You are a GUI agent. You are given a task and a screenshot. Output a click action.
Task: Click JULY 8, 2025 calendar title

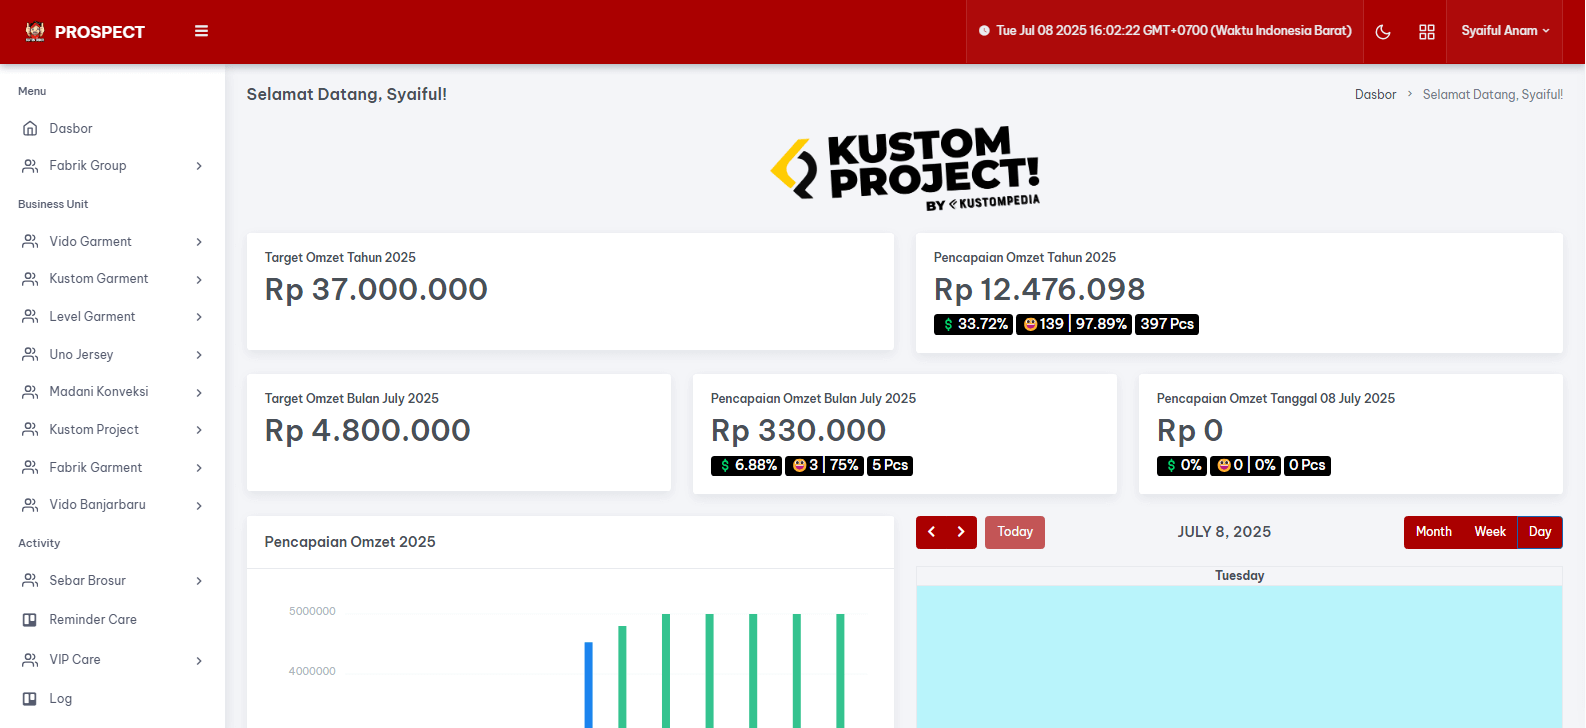pos(1224,532)
